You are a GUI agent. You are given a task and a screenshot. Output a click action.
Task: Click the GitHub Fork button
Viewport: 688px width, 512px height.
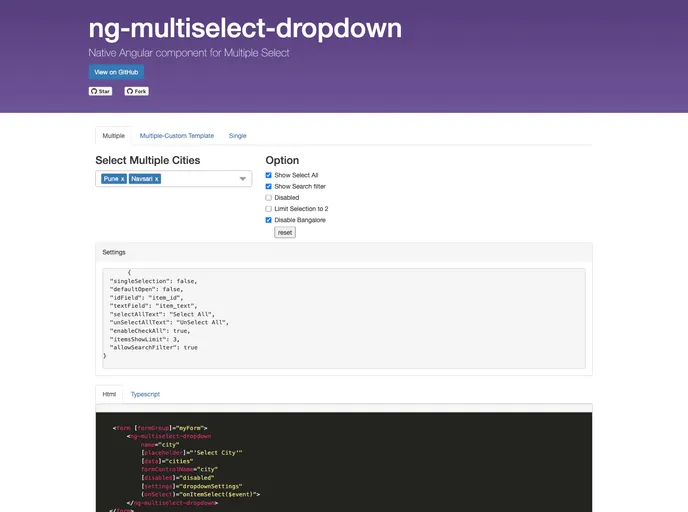[136, 91]
